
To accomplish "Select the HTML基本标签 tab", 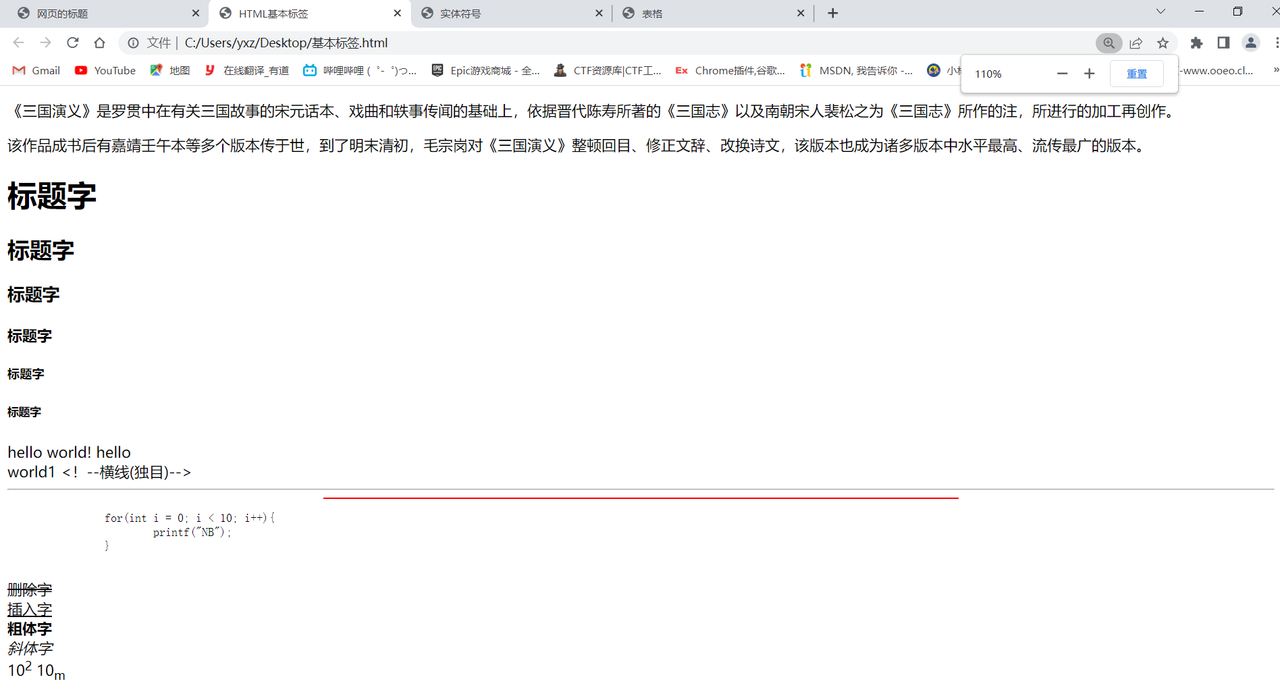I will tap(310, 14).
